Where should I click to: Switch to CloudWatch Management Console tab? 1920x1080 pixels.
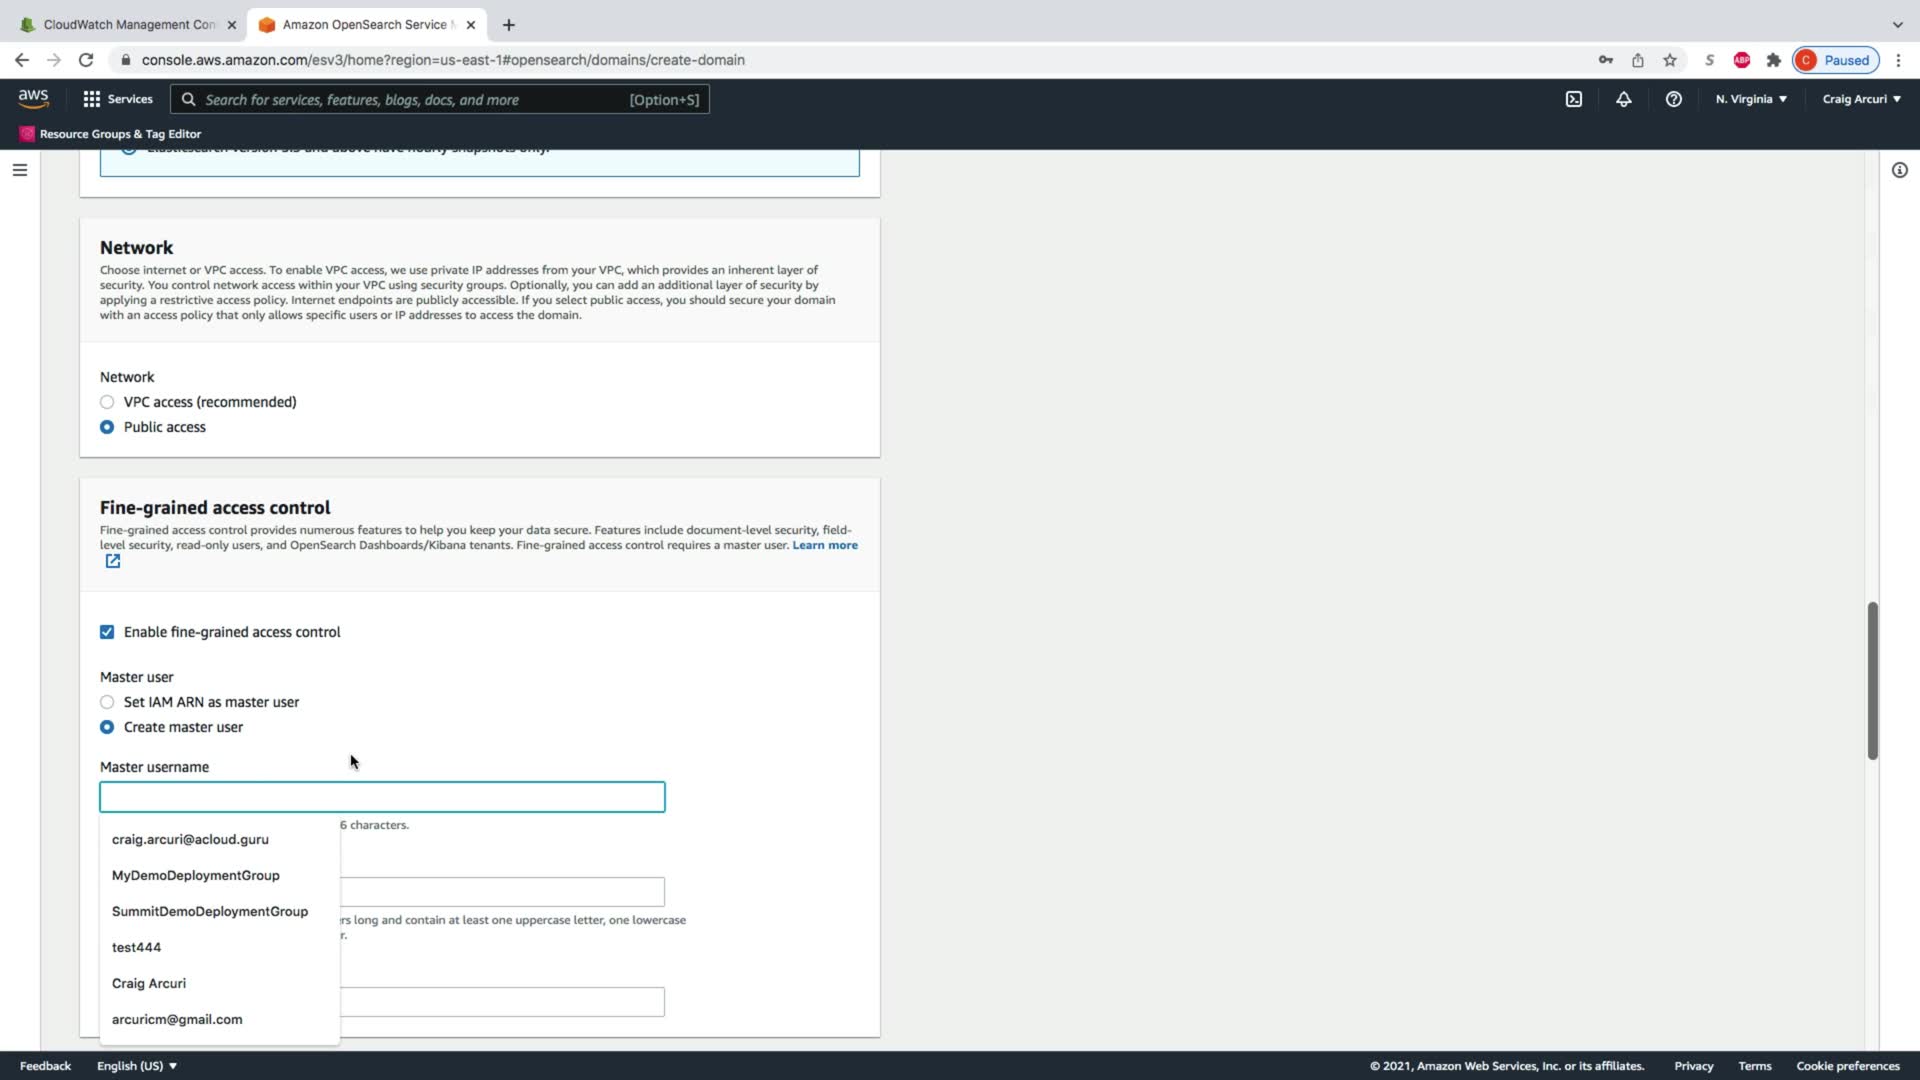(x=127, y=24)
